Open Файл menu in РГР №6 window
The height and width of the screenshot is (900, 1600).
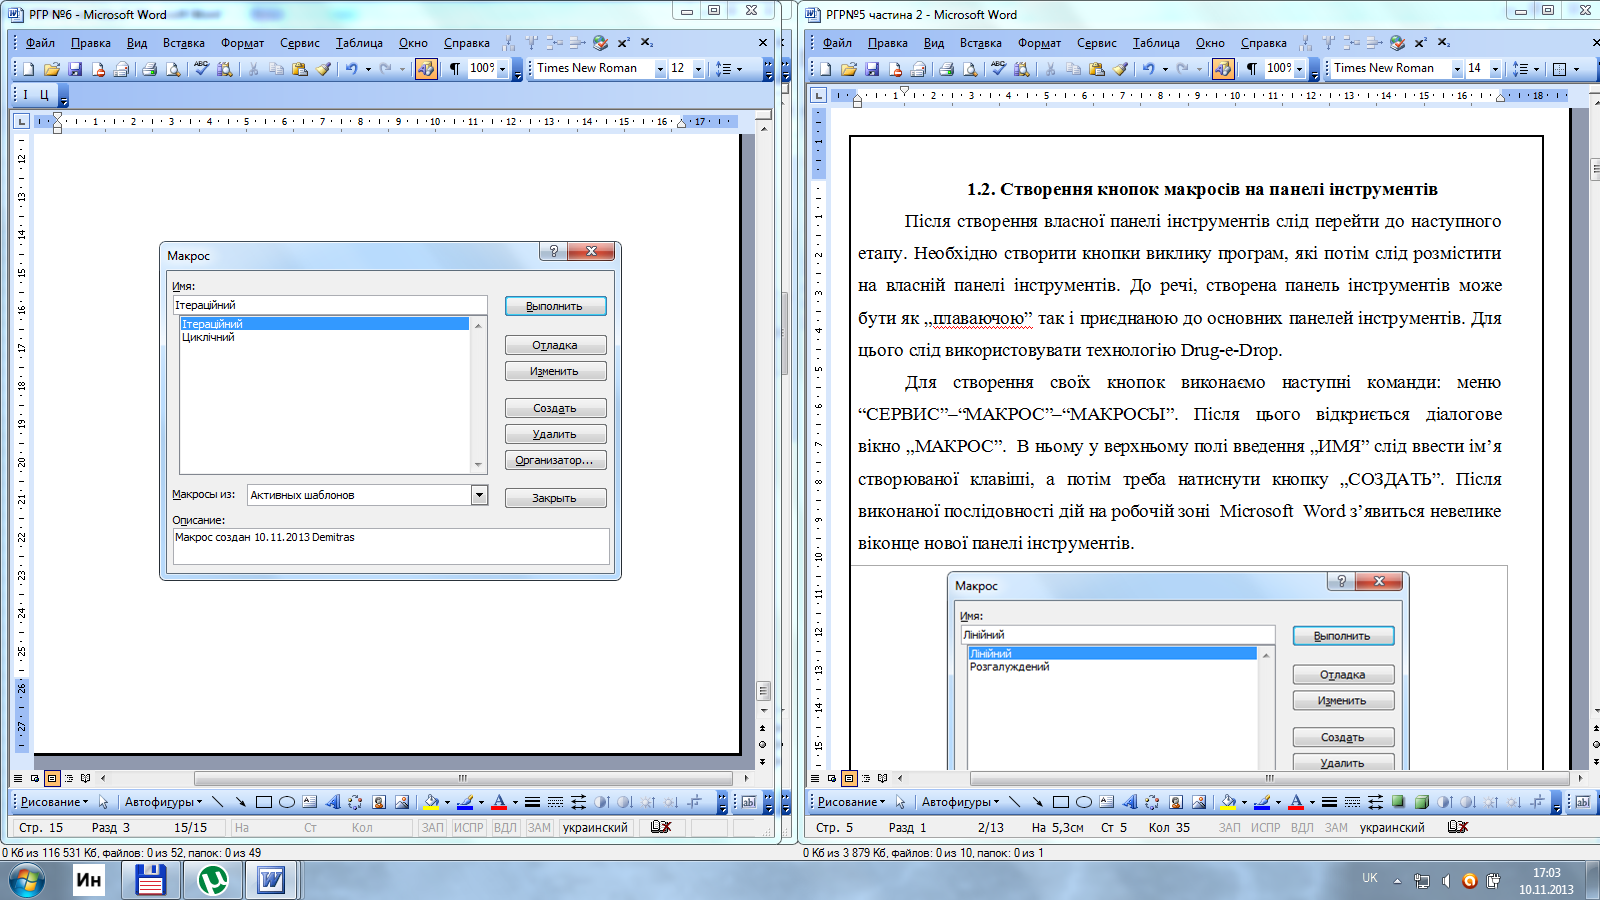[40, 43]
